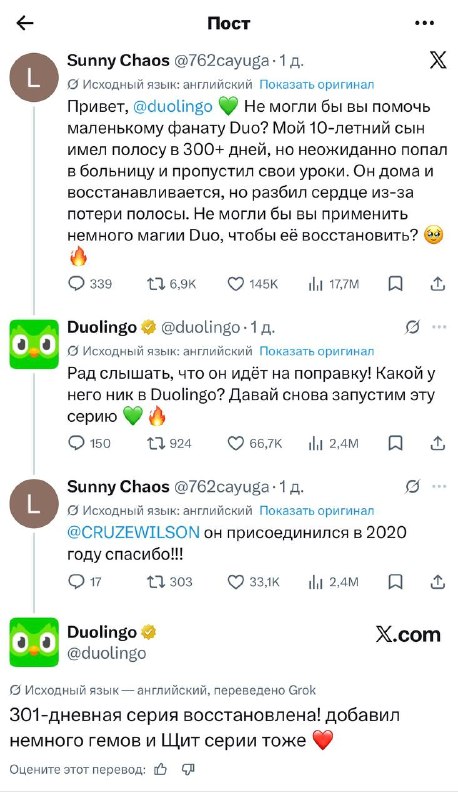
Task: Open more options on the CRUZEWILSON reply
Action: coord(439,487)
